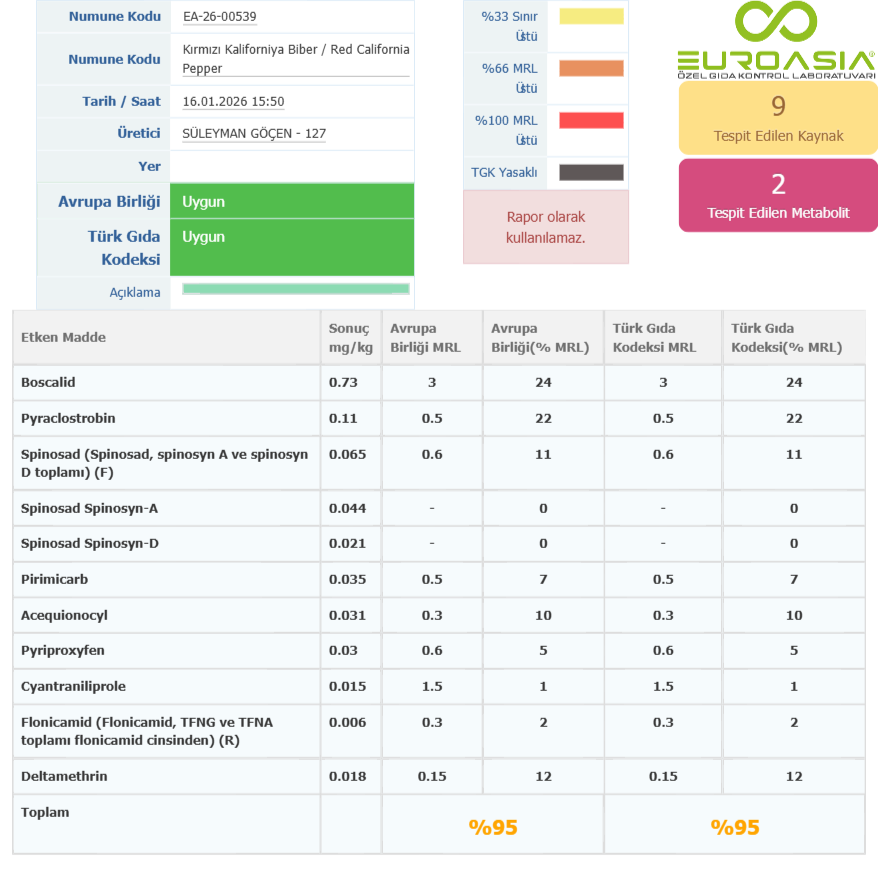
Task: Click the red %100 MRL Üstü swatch
Action: pos(591,120)
